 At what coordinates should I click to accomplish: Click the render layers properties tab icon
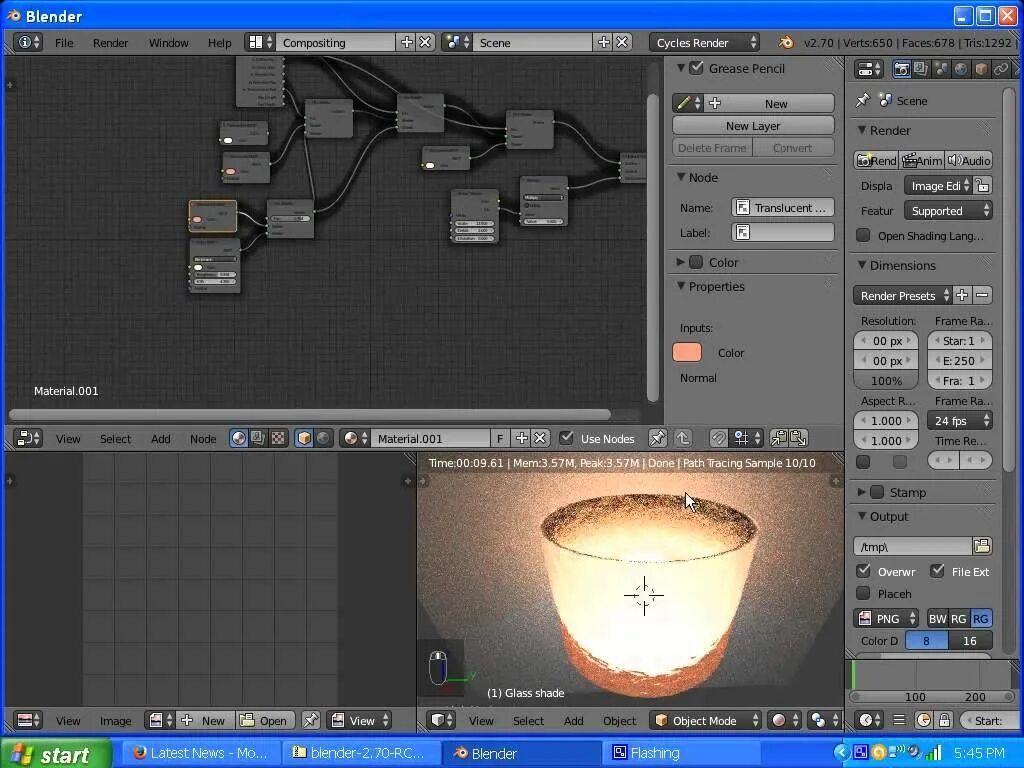click(x=921, y=69)
